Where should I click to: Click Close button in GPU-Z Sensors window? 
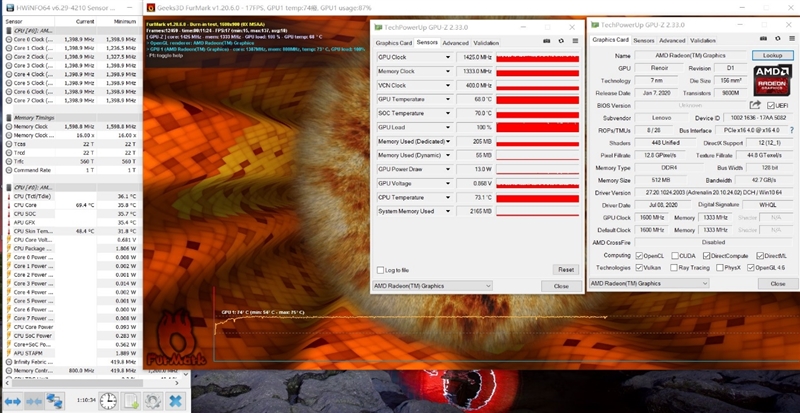(561, 286)
